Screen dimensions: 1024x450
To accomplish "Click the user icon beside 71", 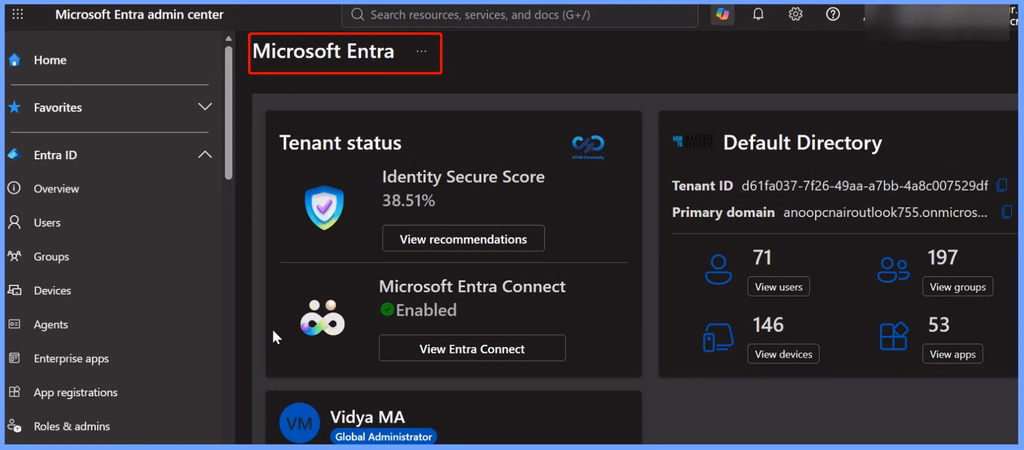I will click(718, 269).
